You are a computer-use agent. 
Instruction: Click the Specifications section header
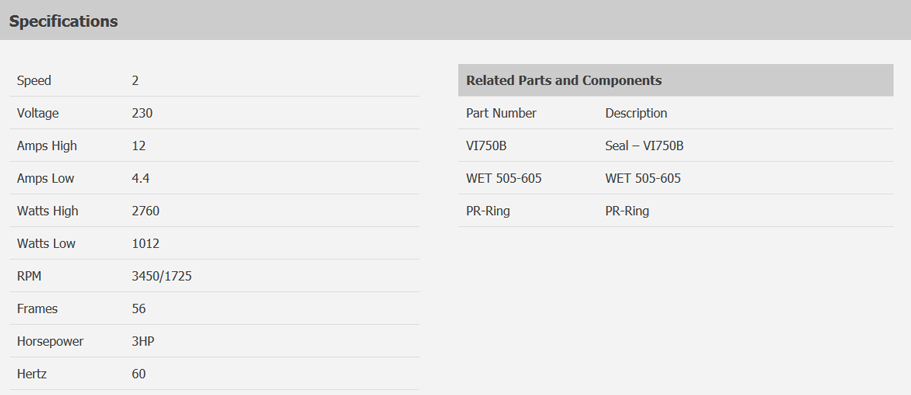63,21
